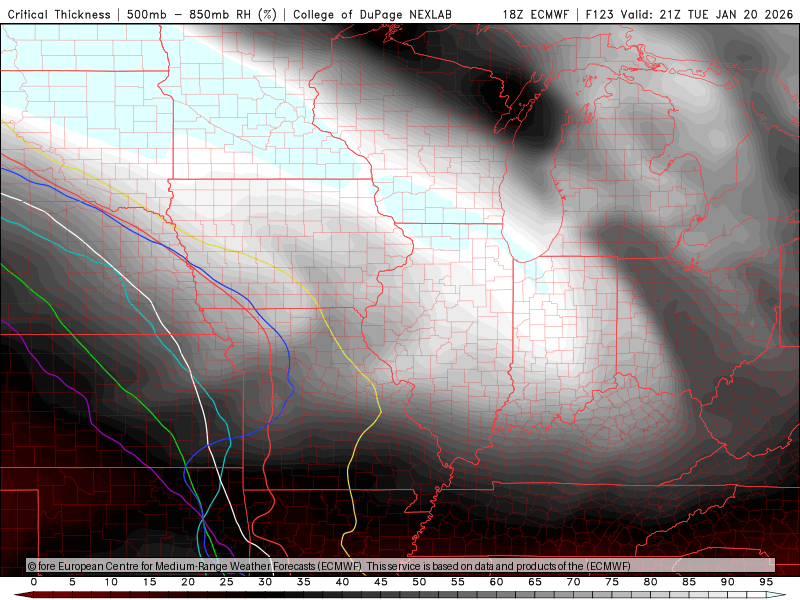Click the "80" value on the color scale
Screen dimensions: 800x600
(x=651, y=582)
